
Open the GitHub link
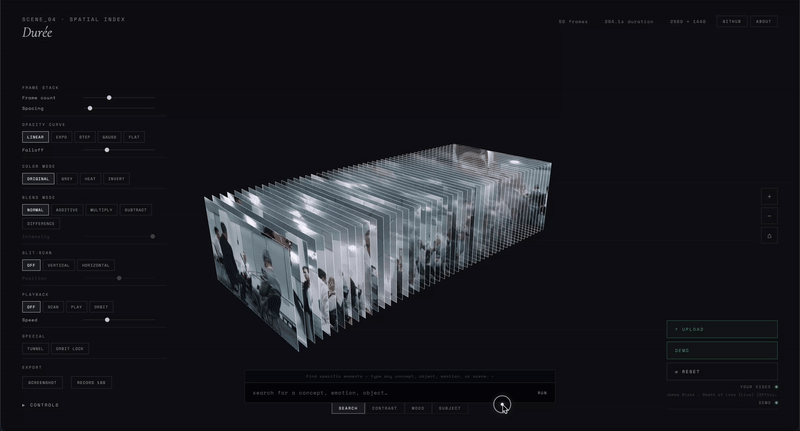732,21
